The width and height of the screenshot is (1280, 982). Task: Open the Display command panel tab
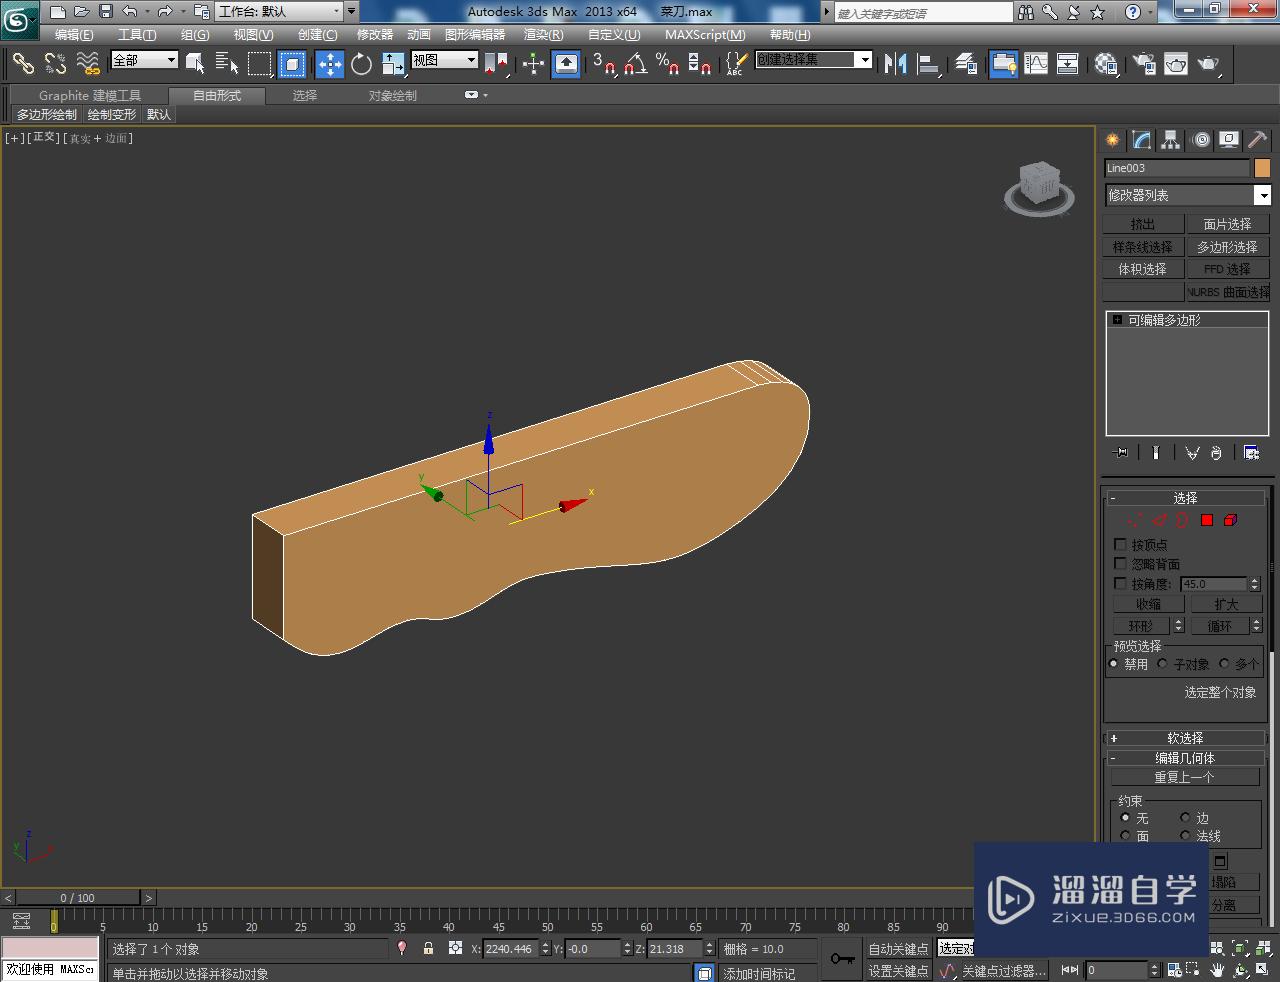click(x=1229, y=140)
